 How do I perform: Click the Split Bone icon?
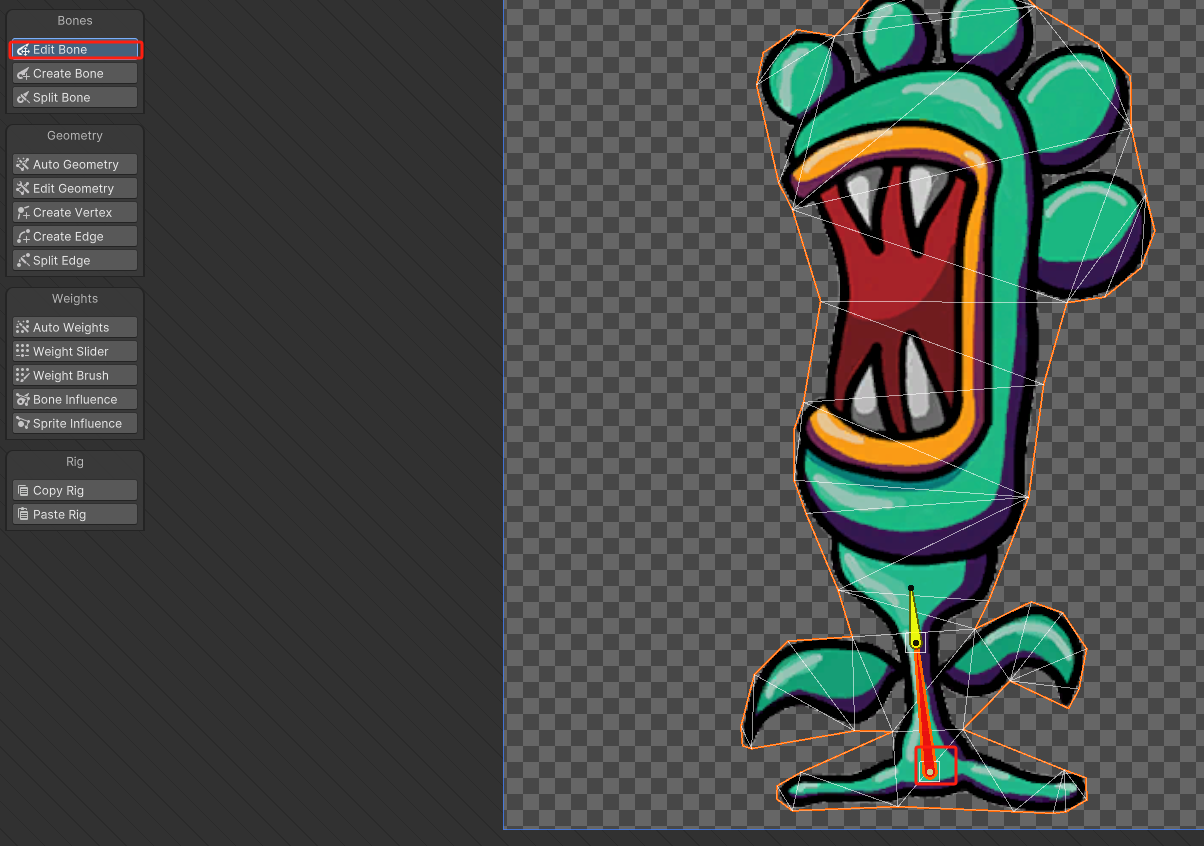pos(23,97)
